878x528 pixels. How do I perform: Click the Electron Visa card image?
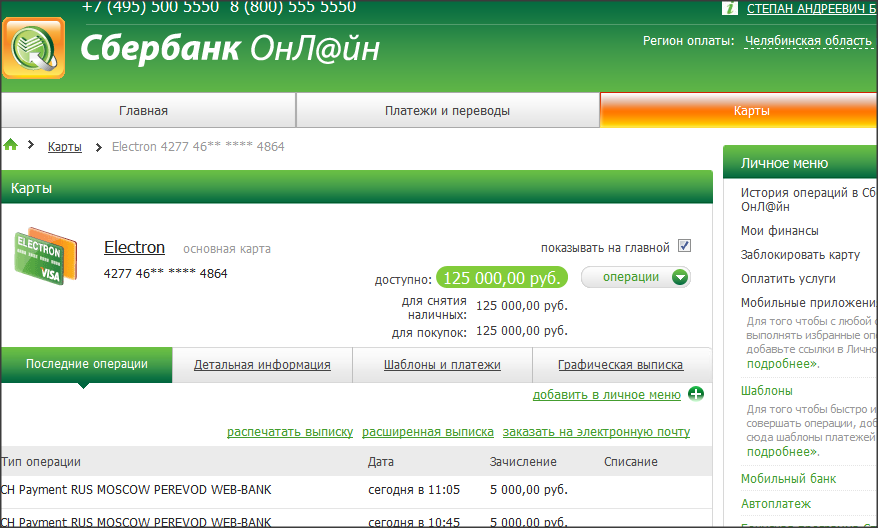[45, 256]
